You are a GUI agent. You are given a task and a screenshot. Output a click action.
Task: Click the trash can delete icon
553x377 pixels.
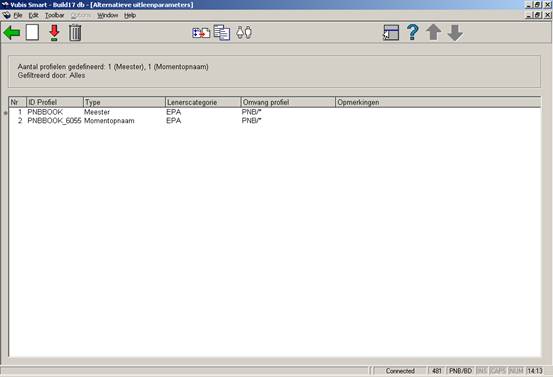pyautogui.click(x=75, y=33)
